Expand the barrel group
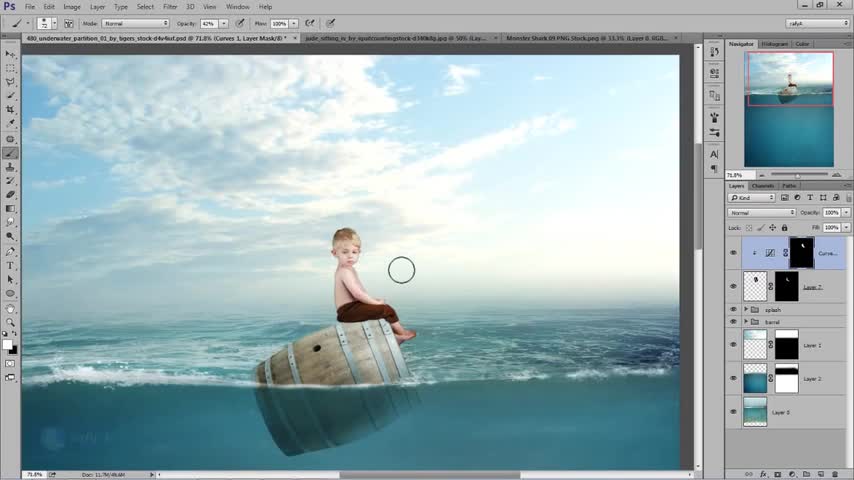The image size is (854, 480). (x=746, y=322)
